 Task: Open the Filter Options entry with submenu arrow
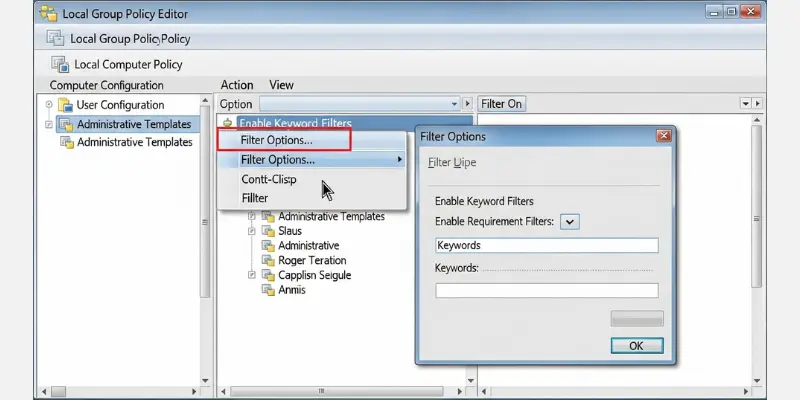pyautogui.click(x=312, y=160)
